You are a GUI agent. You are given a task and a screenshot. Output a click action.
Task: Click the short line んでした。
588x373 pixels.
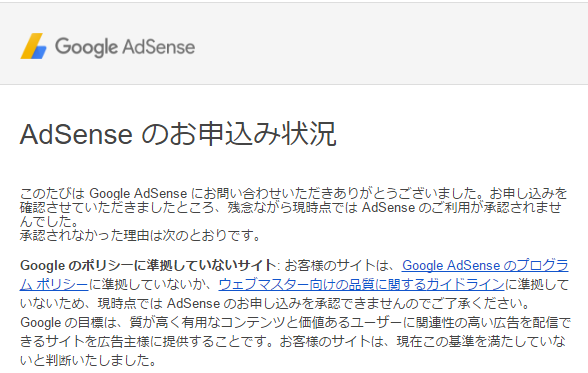49,222
